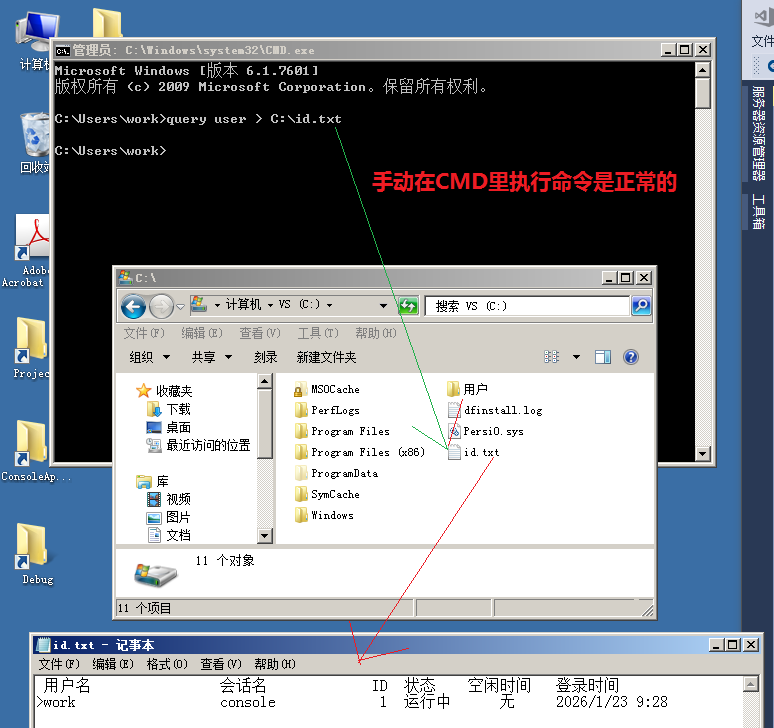The image size is (774, 728).
Task: Click navigation pane scrollbar down arrow
Action: point(265,536)
